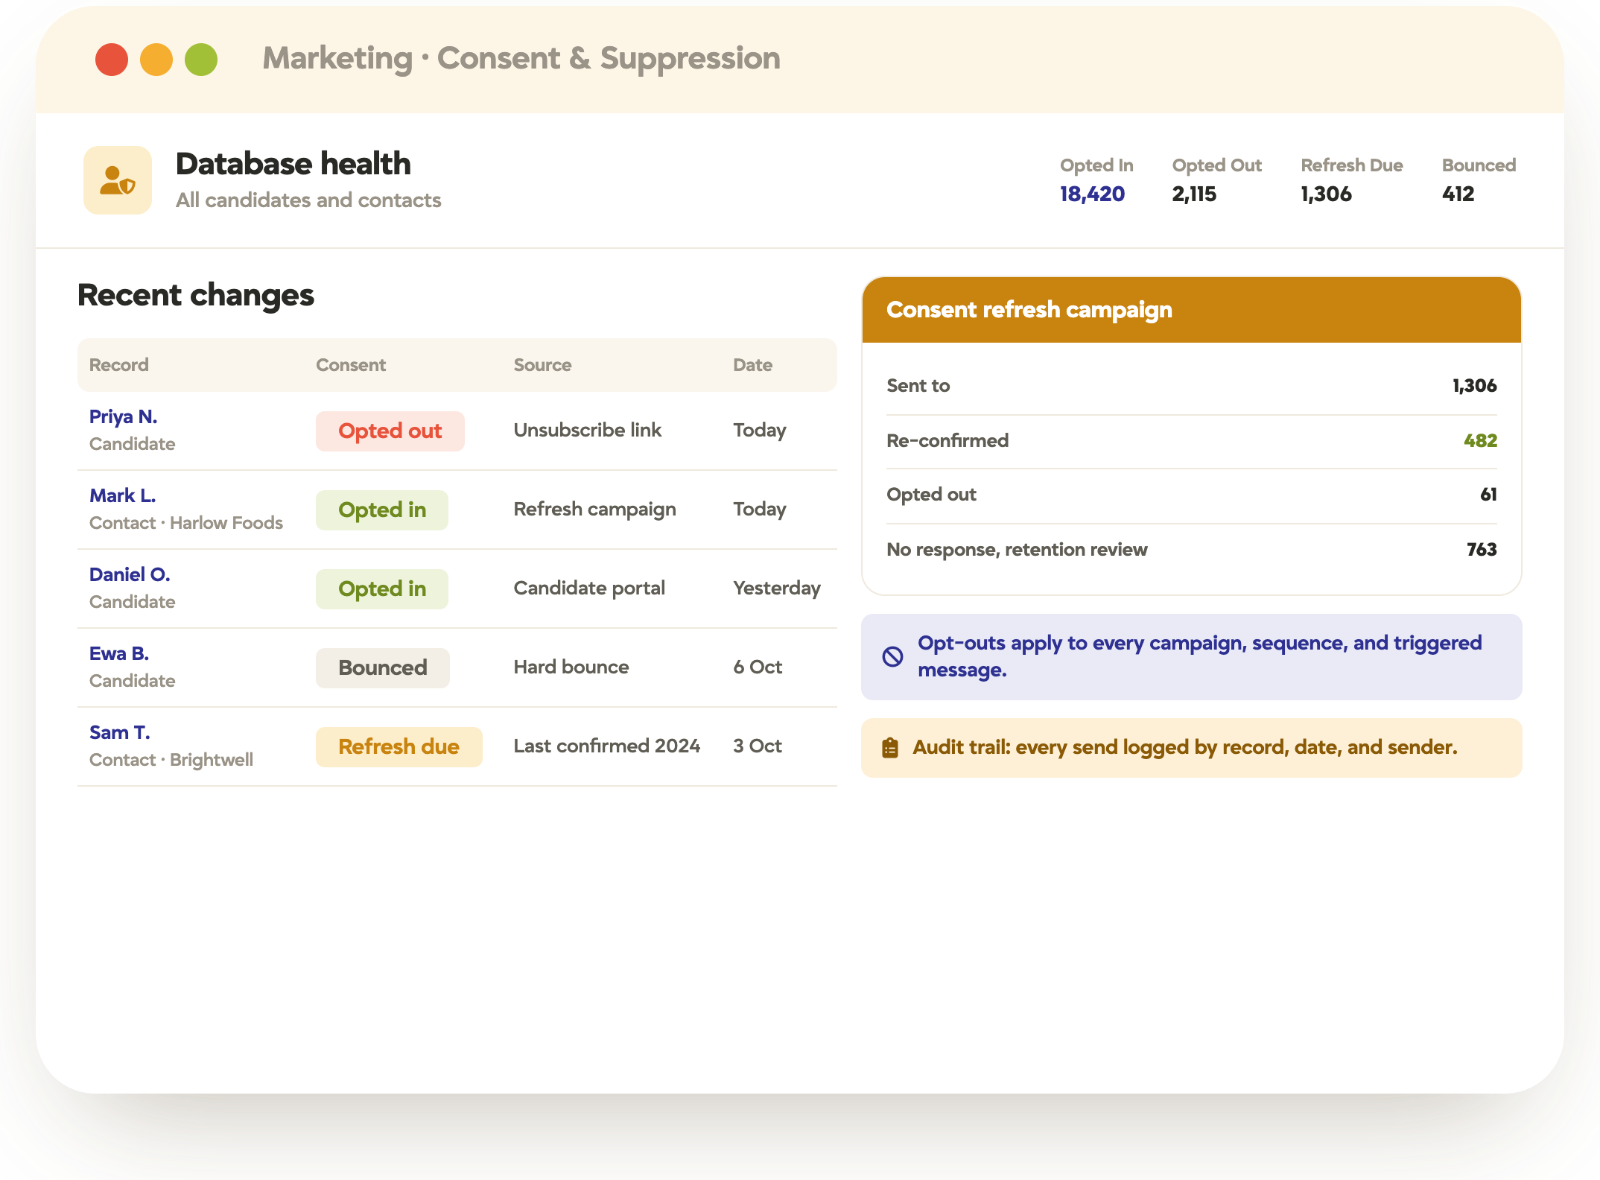Open Sam T. record
The image size is (1600, 1180).
pos(119,733)
